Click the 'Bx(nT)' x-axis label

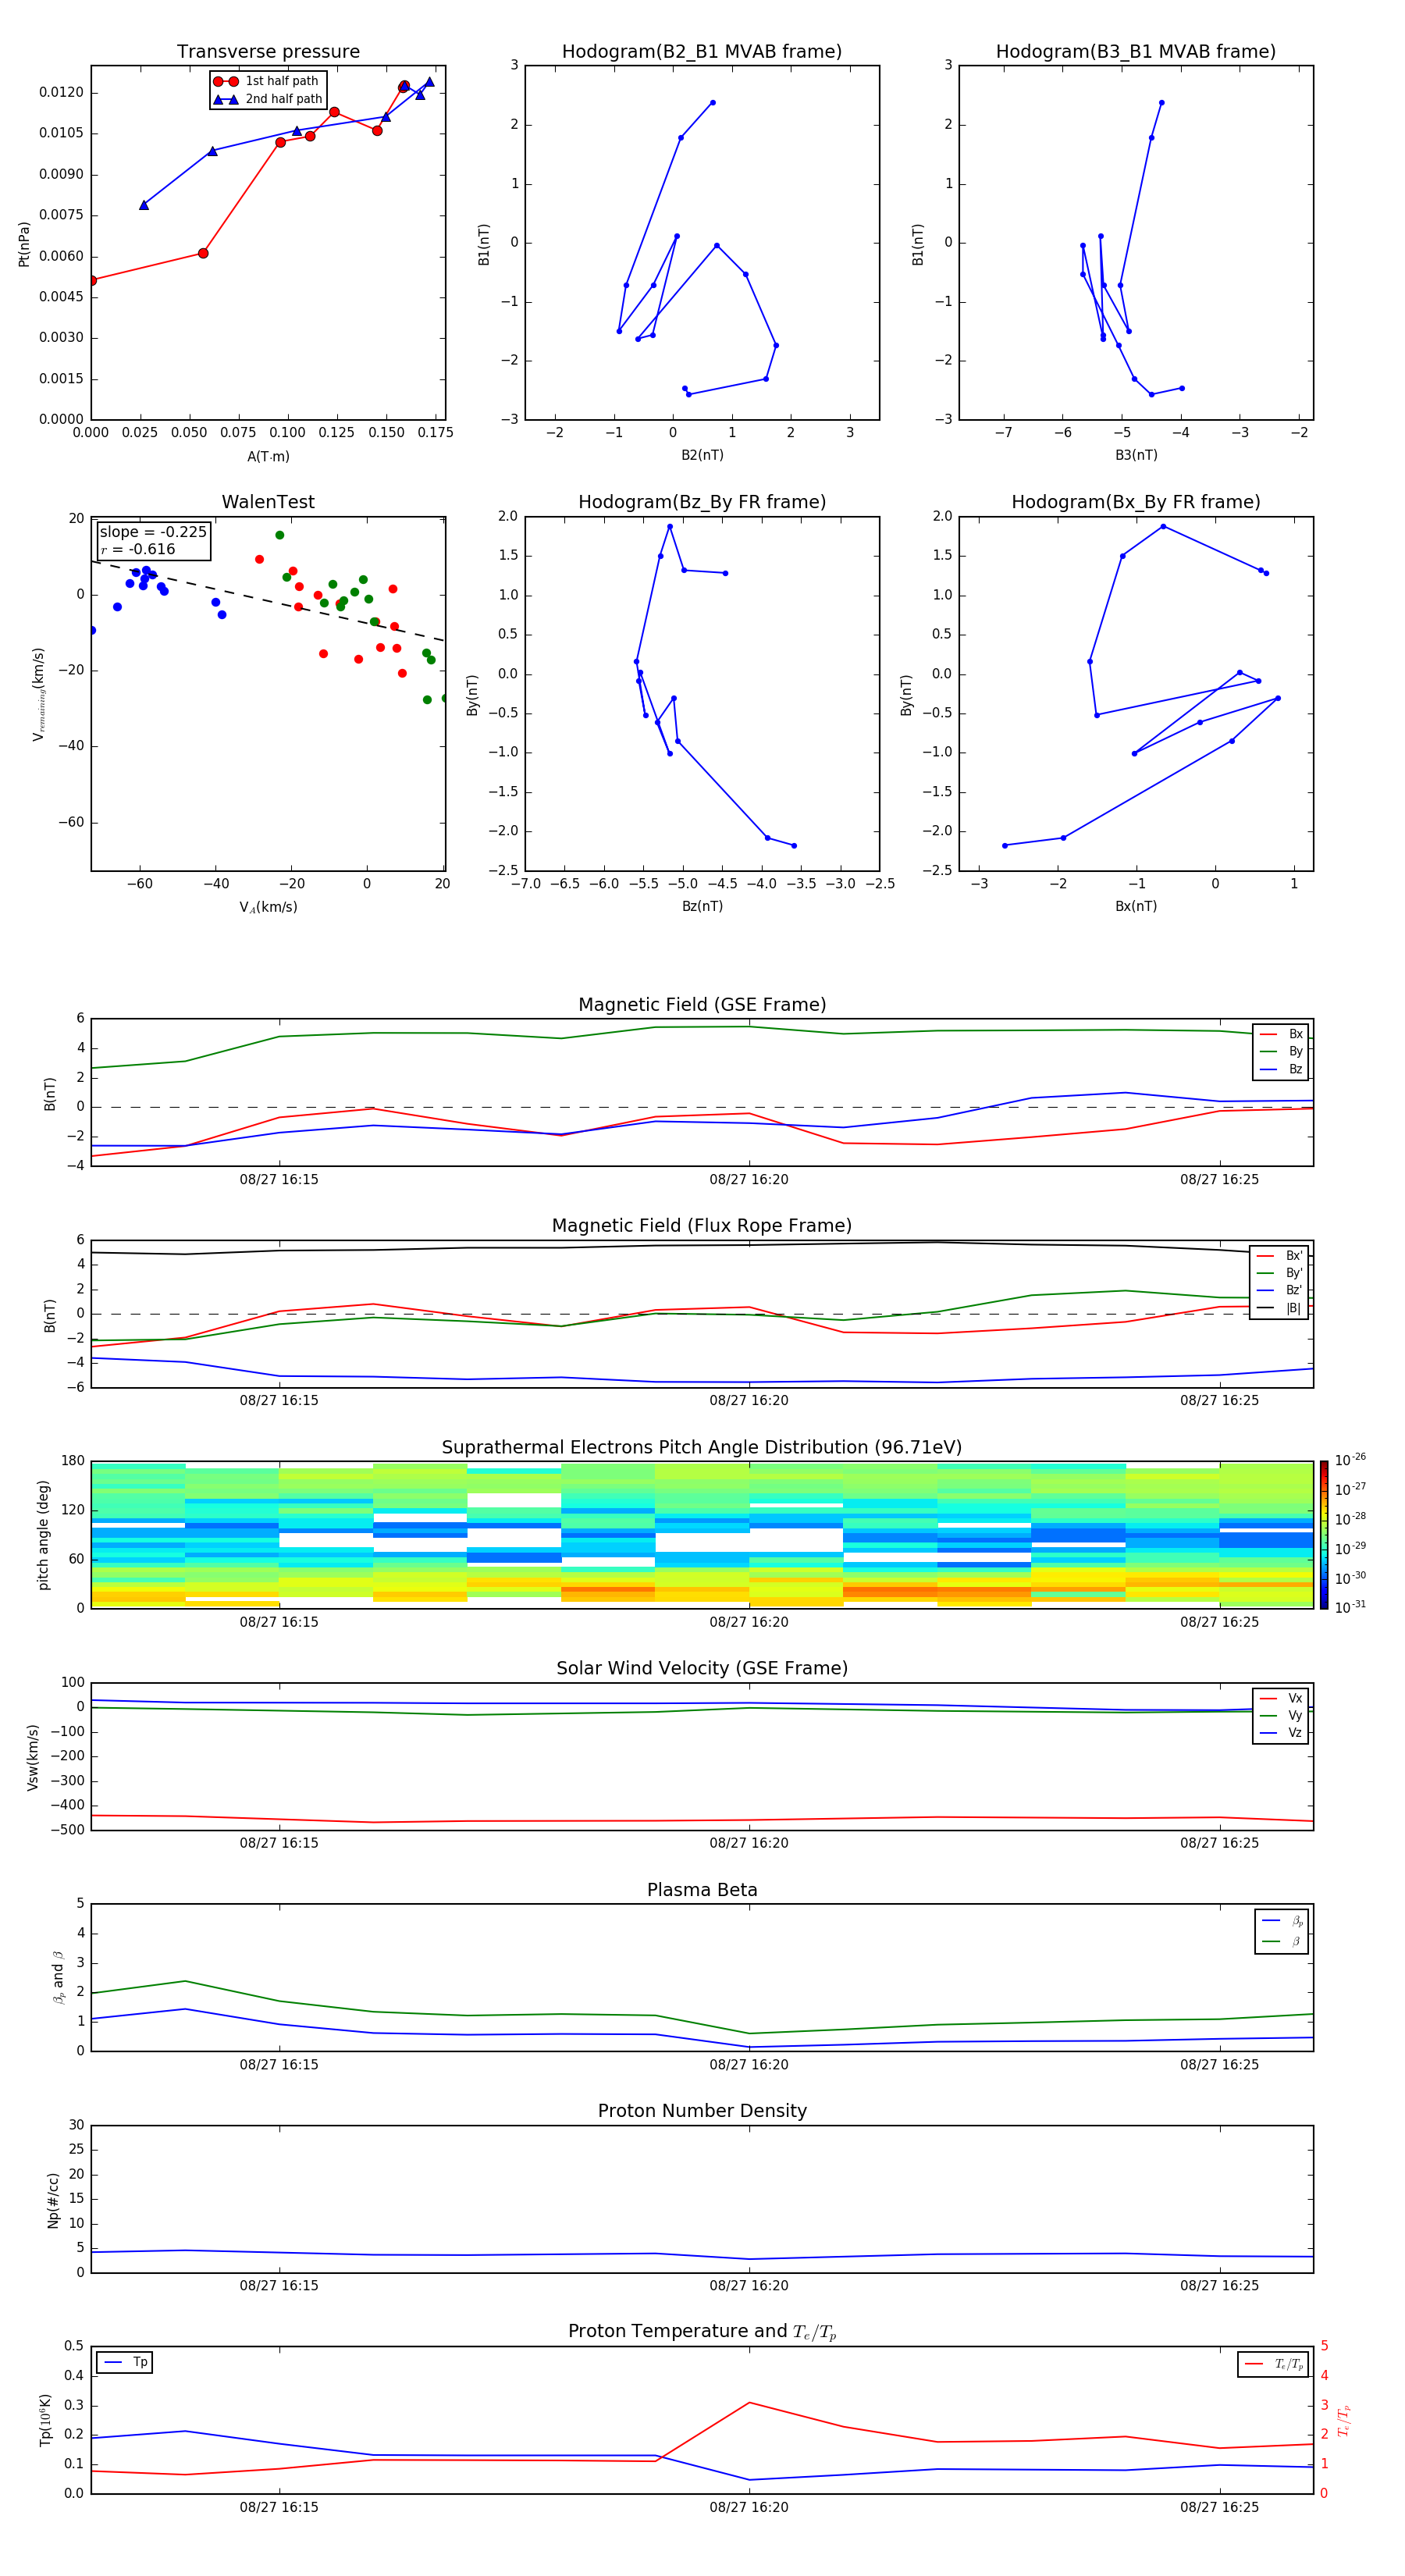(1136, 906)
